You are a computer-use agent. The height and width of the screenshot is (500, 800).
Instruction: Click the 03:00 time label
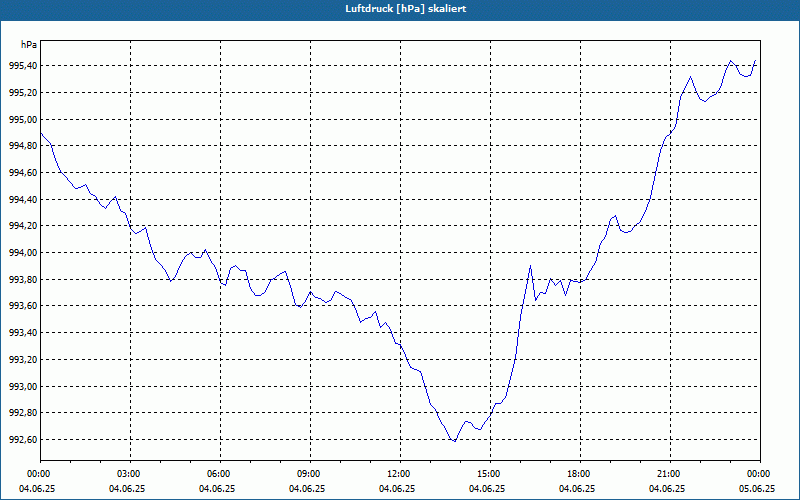tap(131, 474)
